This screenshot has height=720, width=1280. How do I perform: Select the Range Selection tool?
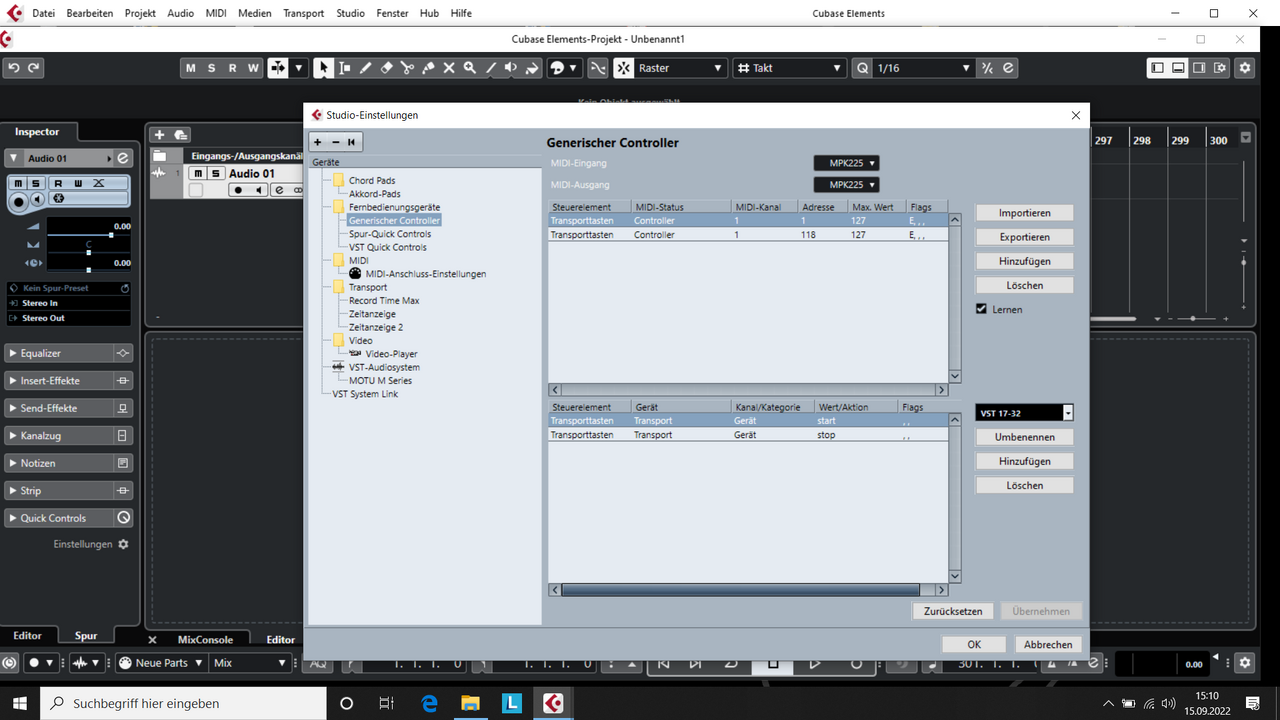click(x=344, y=68)
